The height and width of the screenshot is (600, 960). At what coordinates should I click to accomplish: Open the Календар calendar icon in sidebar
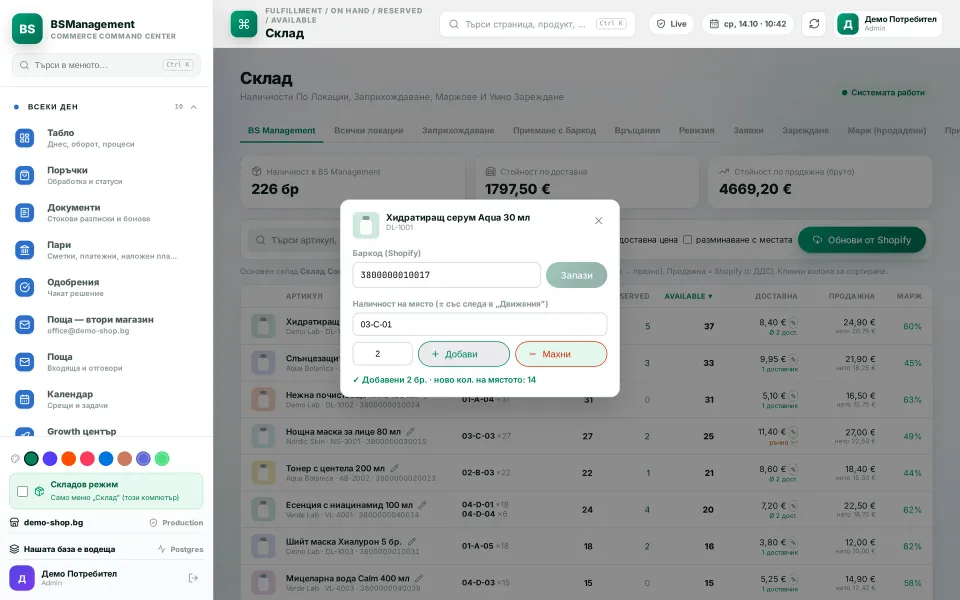24,399
